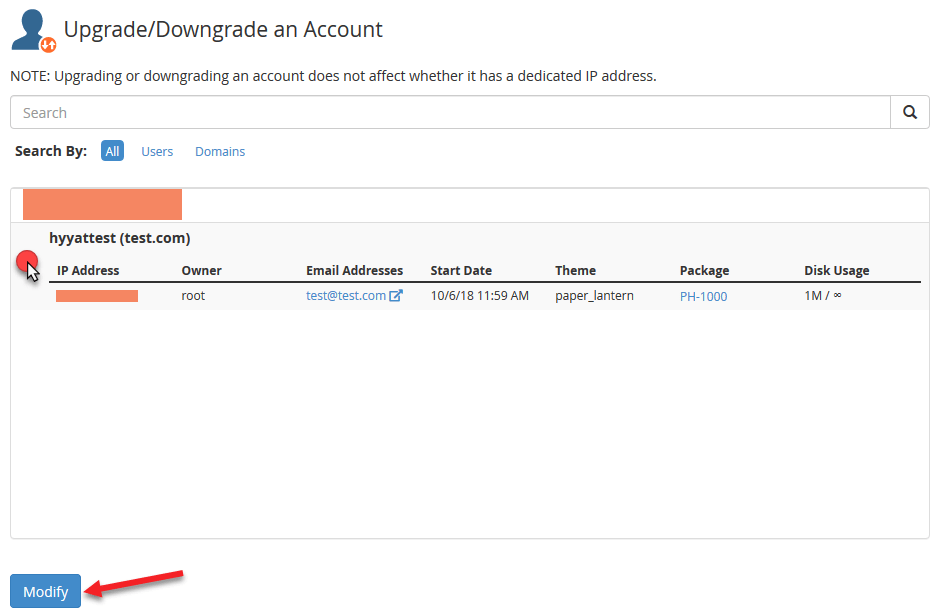Open the test@test.com email link
This screenshot has height=614, width=938.
(346, 296)
